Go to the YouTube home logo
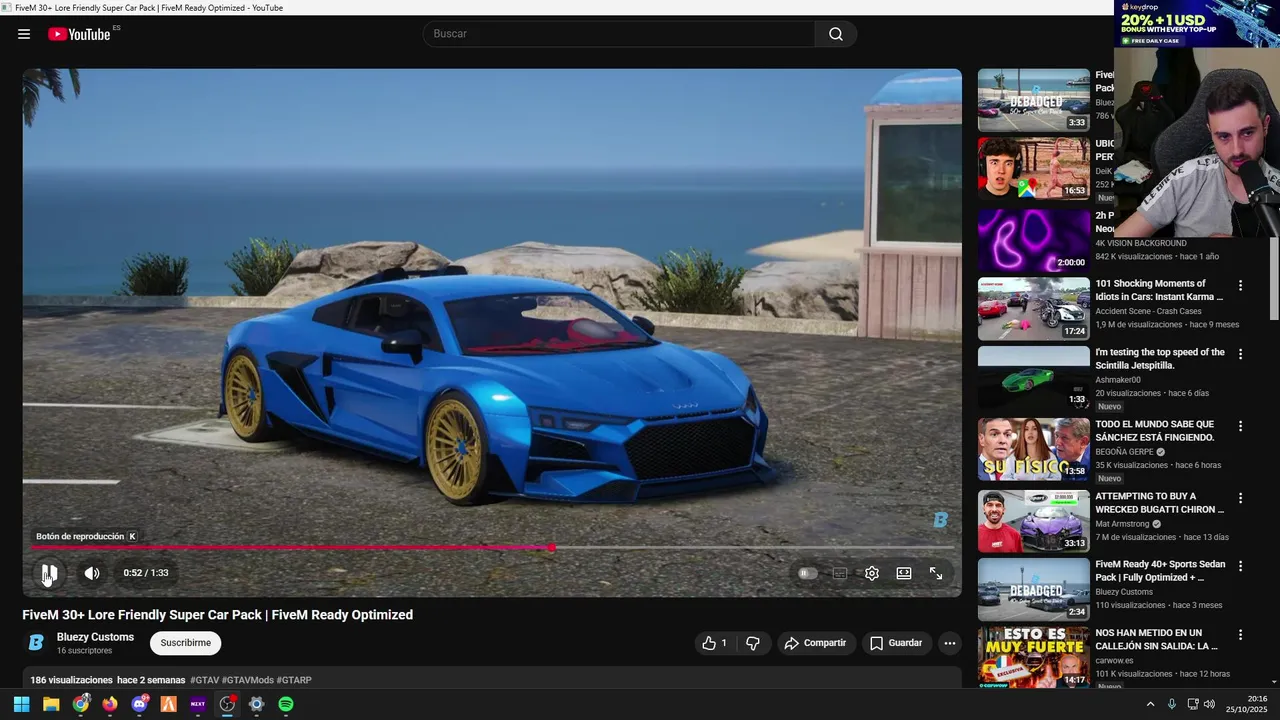This screenshot has width=1280, height=720. pos(79,34)
